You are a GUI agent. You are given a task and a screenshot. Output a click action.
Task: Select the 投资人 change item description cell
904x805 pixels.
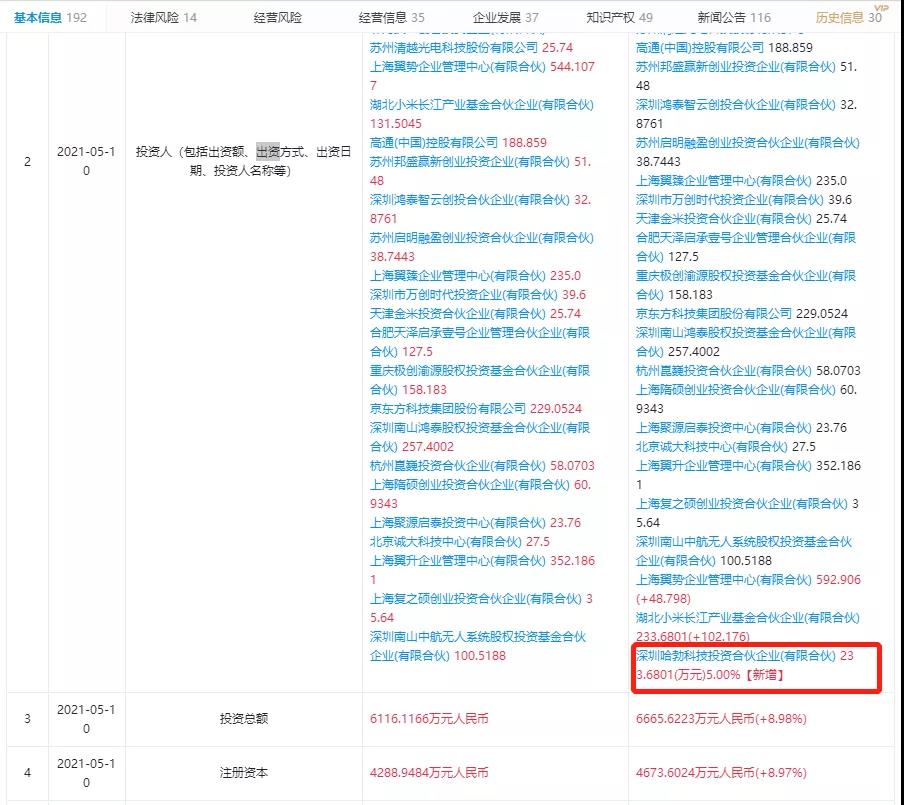(x=243, y=161)
